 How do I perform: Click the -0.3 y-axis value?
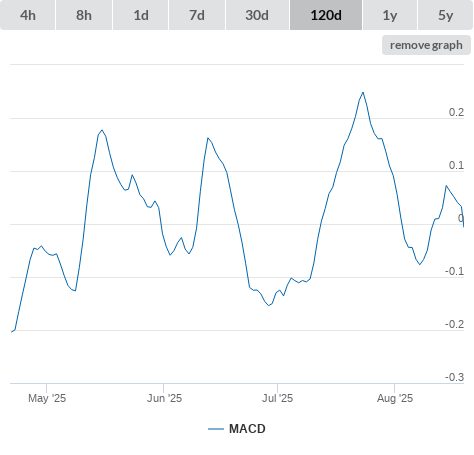coord(454,377)
